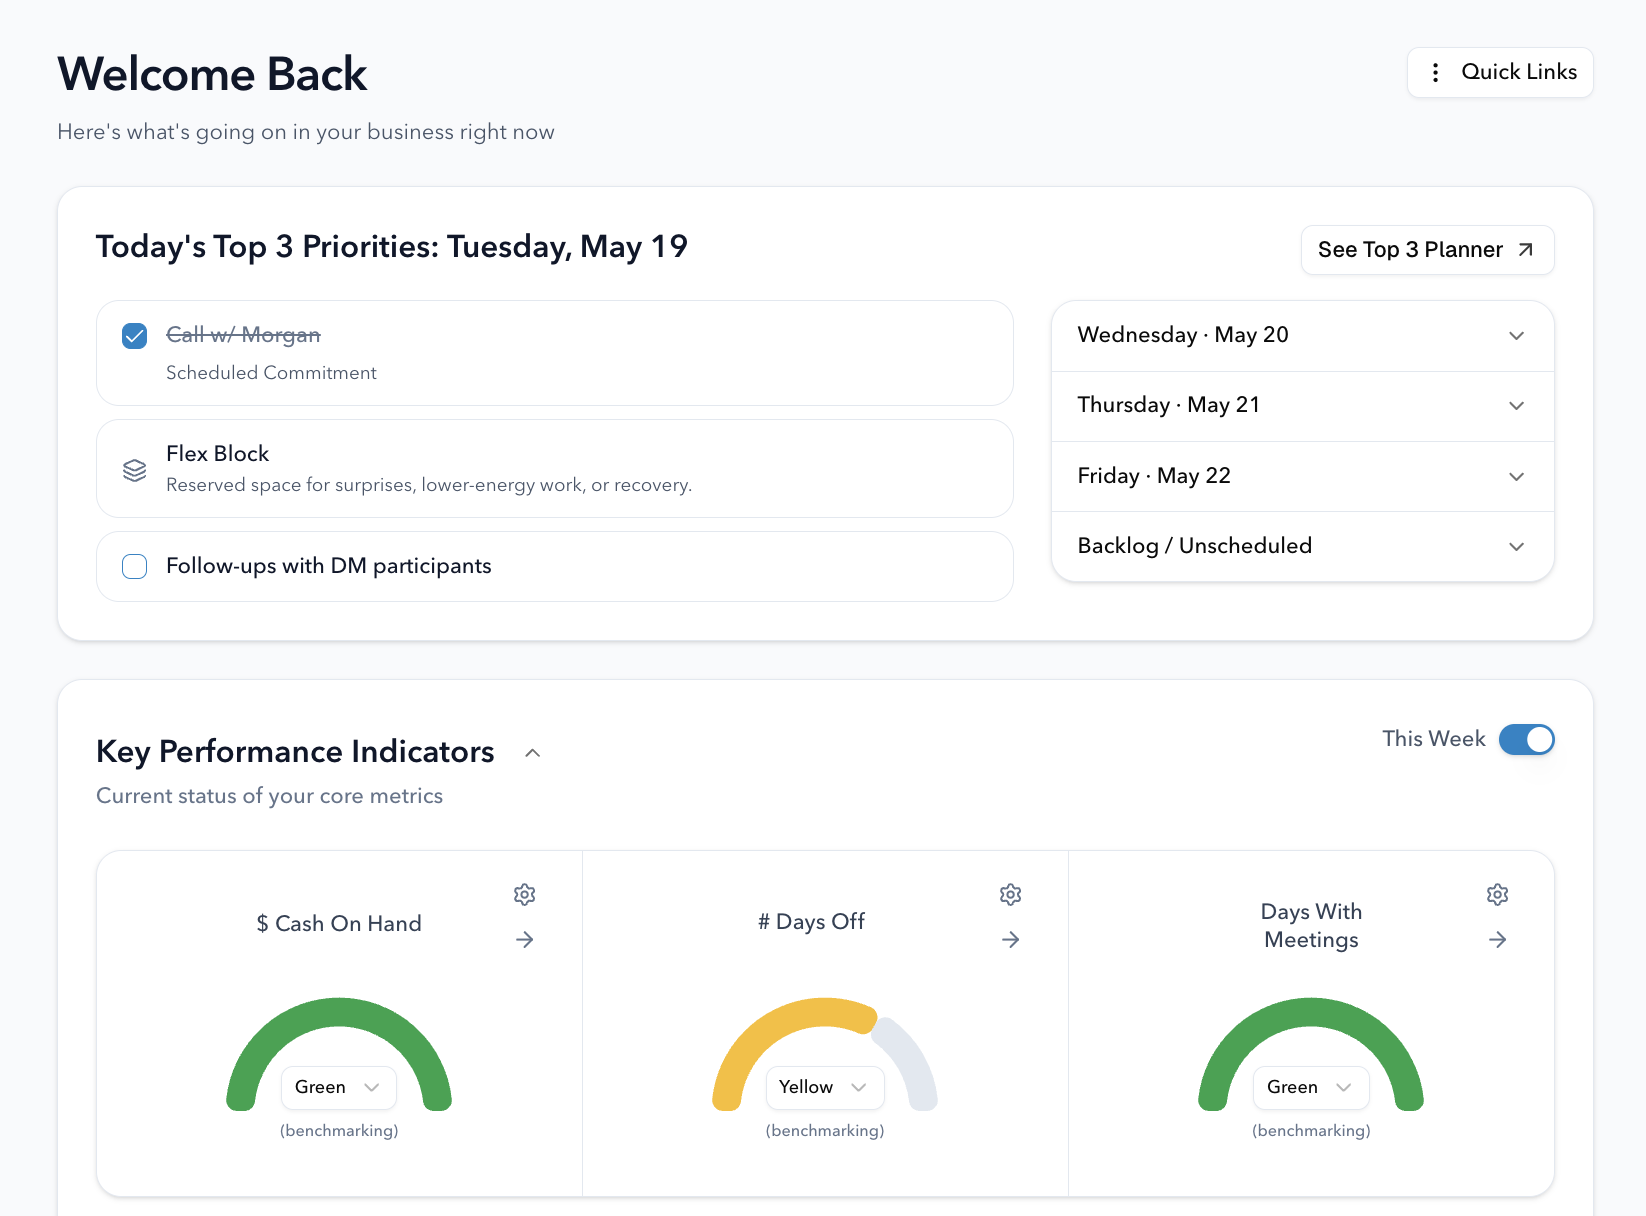The width and height of the screenshot is (1646, 1216).
Task: Click the three-dot icon in Quick Links
Action: pos(1435,72)
